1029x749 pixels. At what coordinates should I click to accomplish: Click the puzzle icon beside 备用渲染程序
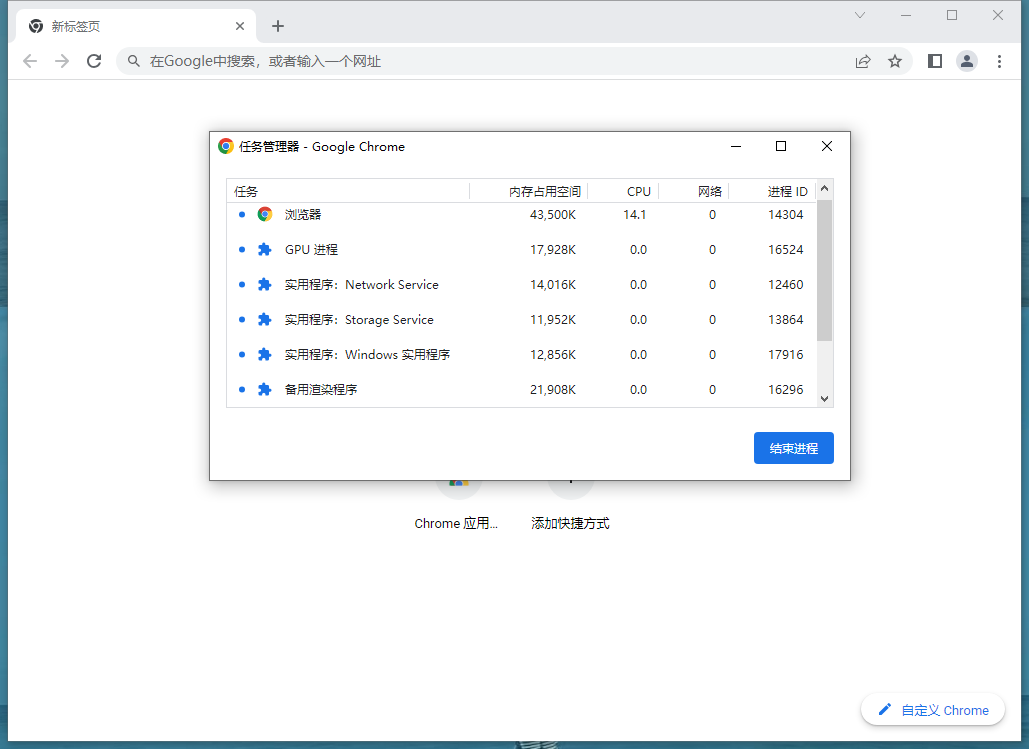(x=264, y=389)
